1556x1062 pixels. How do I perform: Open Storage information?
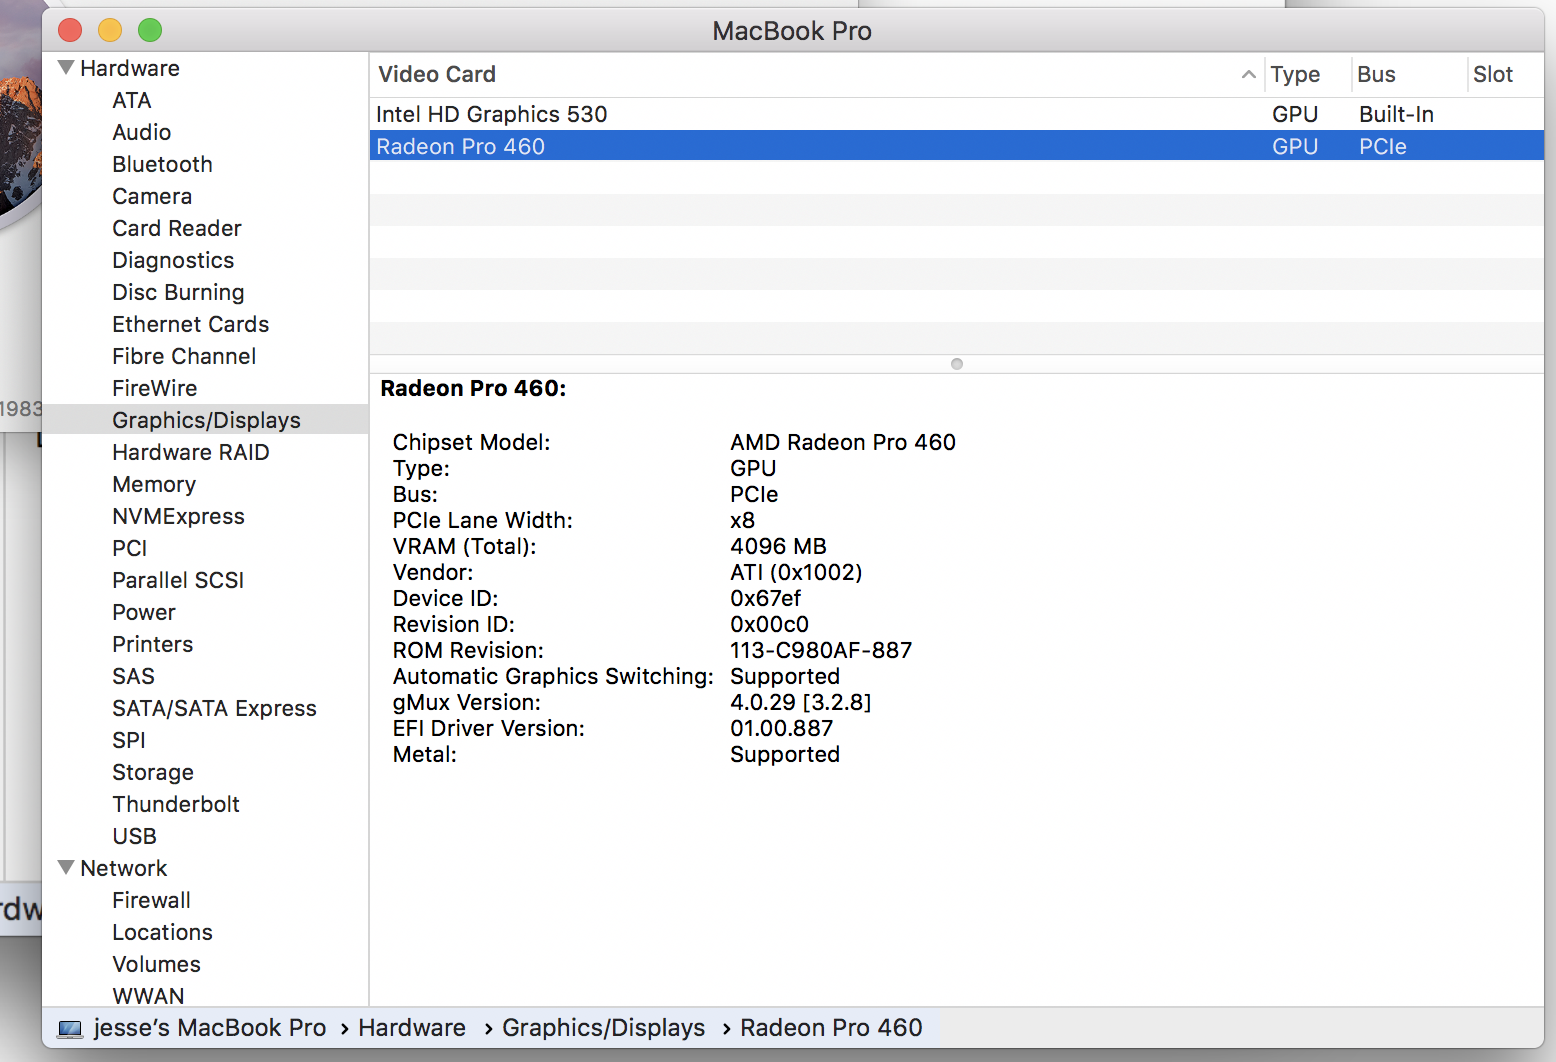coord(153,772)
